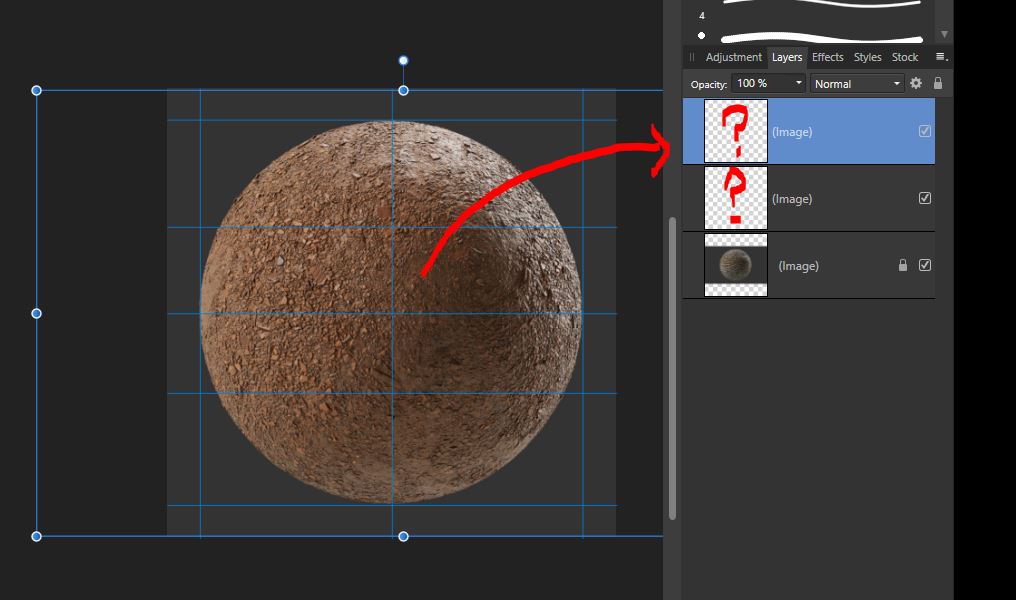
Task: Click the triangle below the brushes panel scrollbar
Action: point(943,33)
